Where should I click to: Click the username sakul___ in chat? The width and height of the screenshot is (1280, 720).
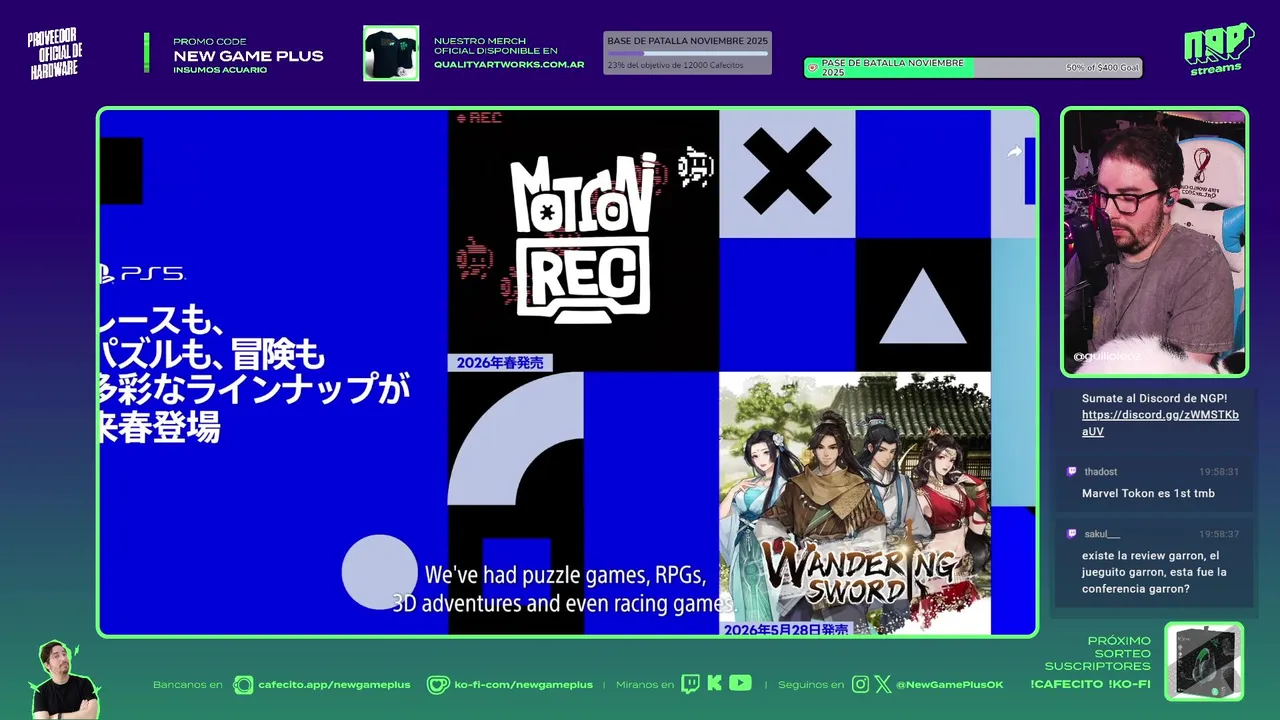click(1102, 534)
